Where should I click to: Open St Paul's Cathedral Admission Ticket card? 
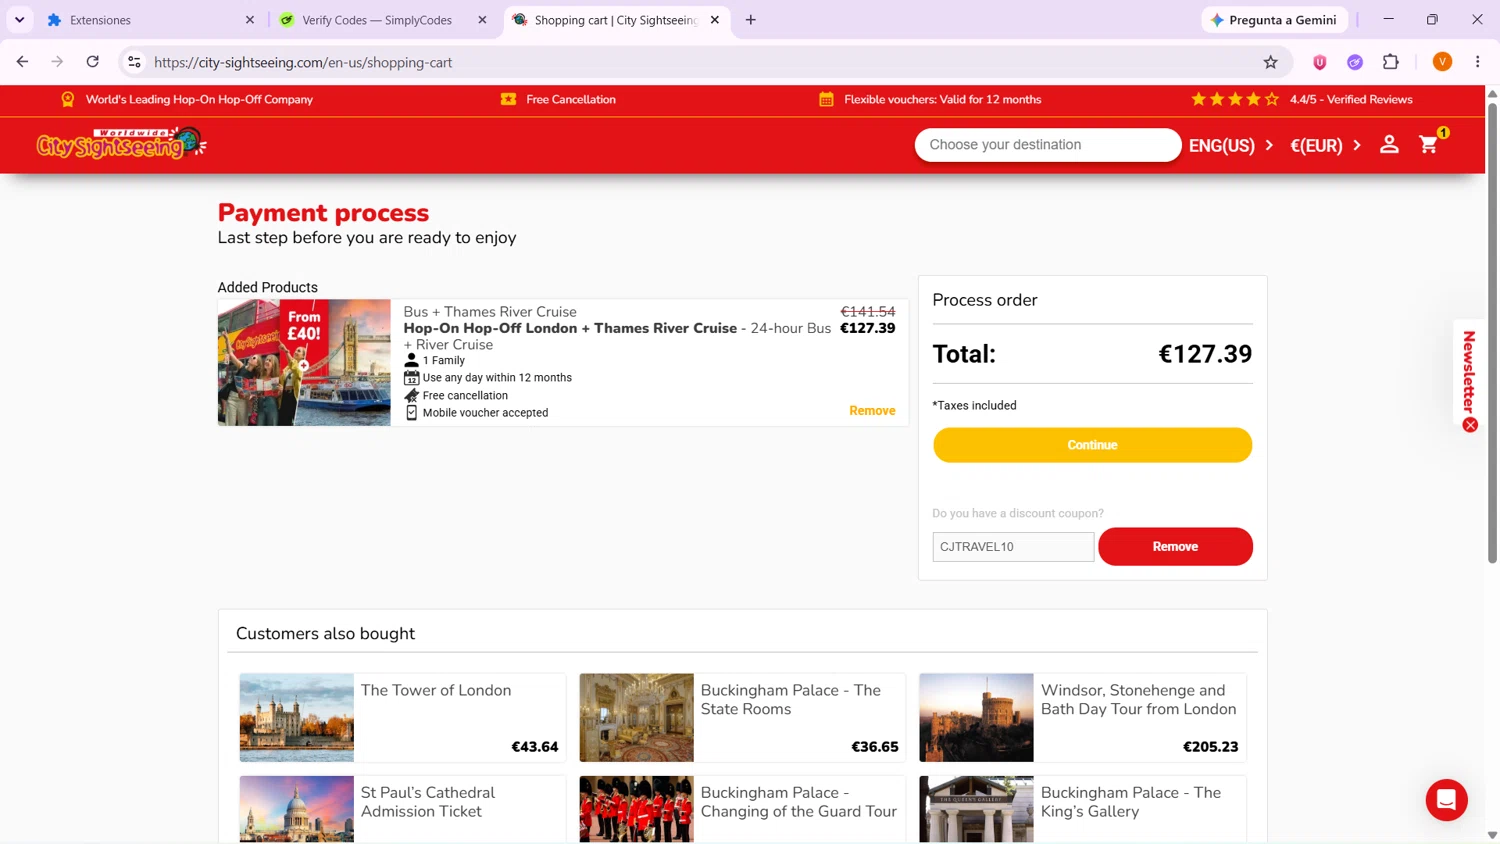tap(402, 809)
